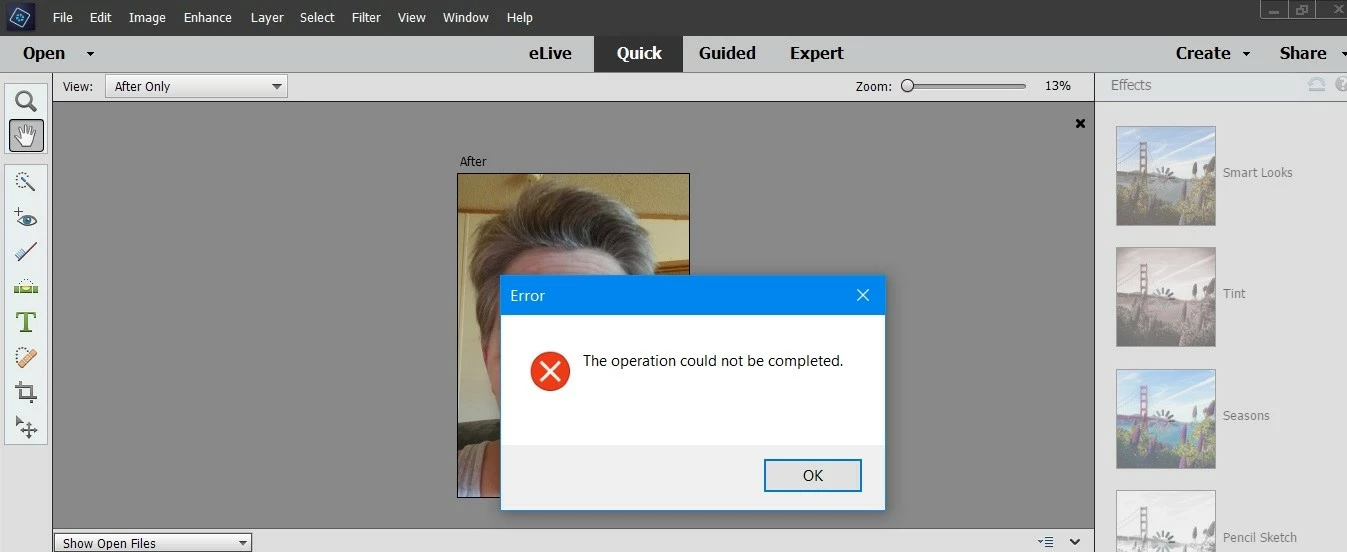Expand the Create dropdown arrow
Screen dimensions: 1347x552
coord(1246,54)
